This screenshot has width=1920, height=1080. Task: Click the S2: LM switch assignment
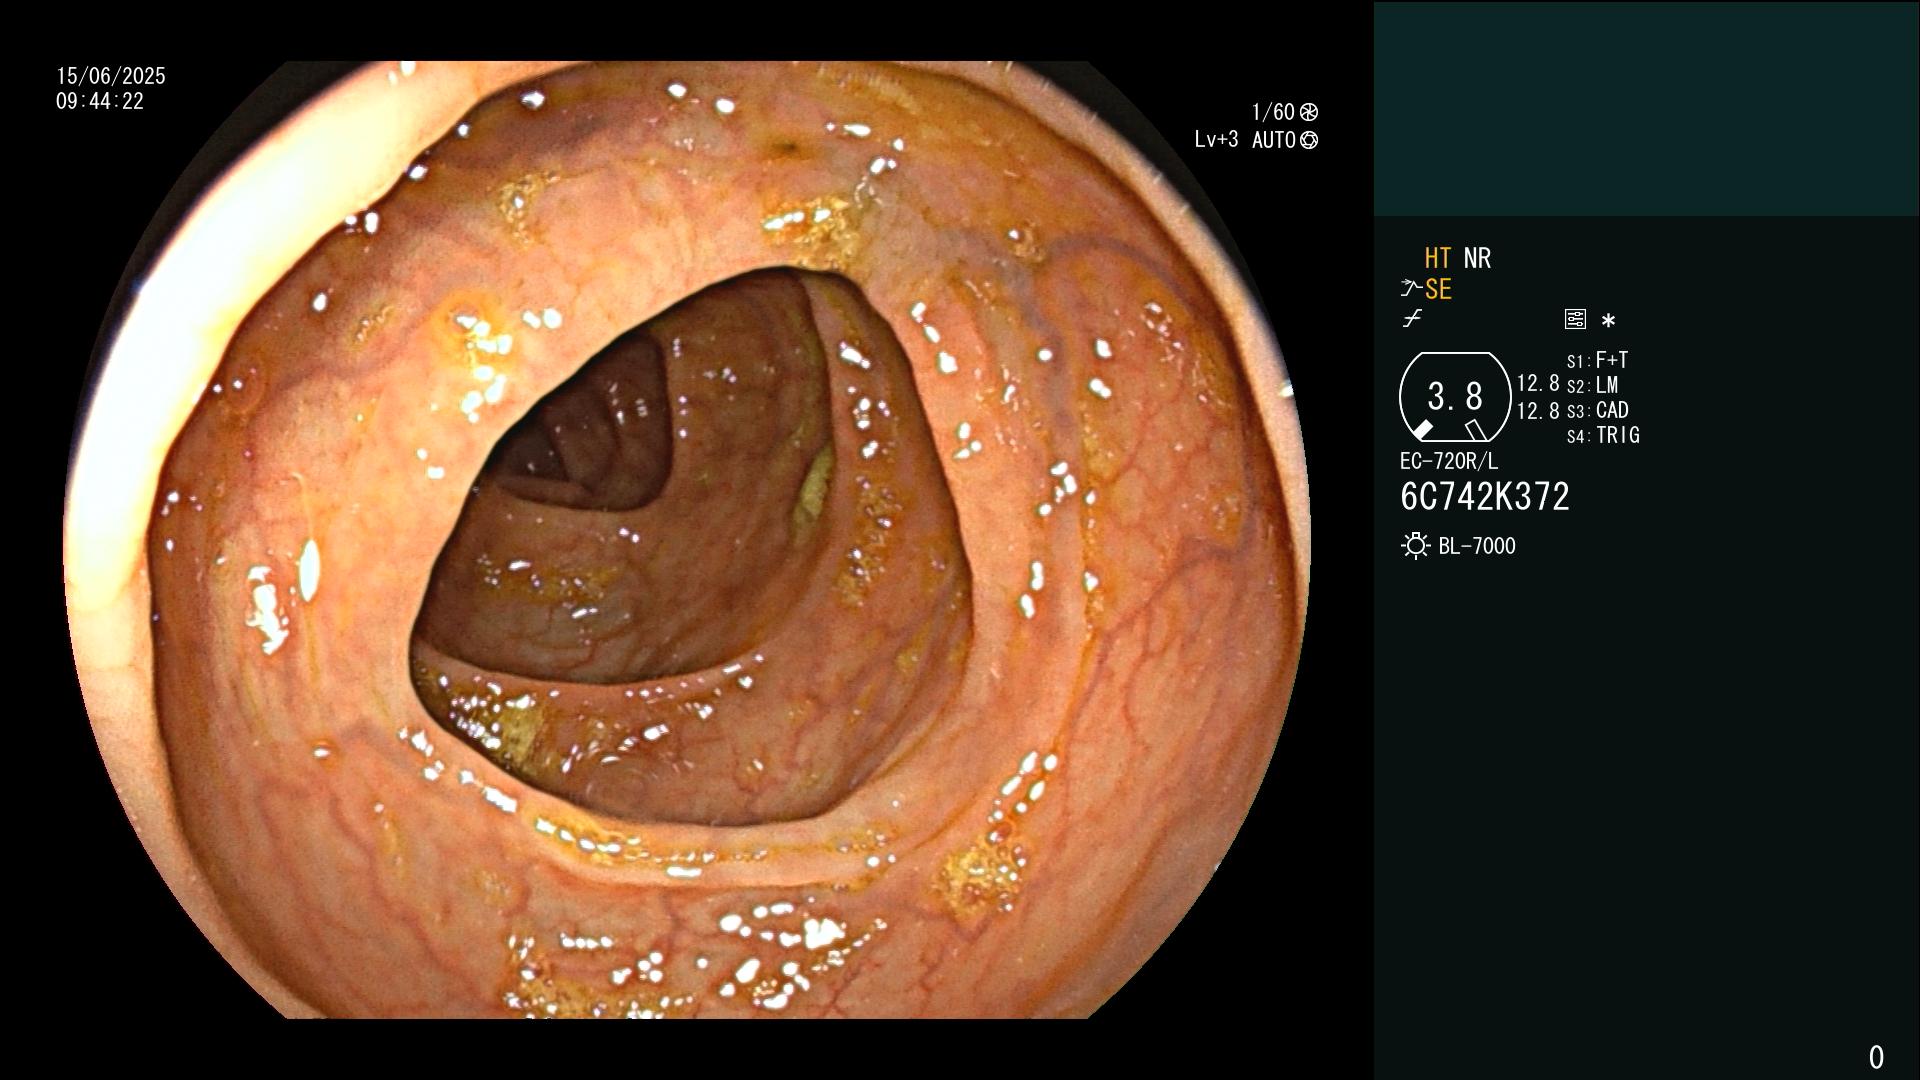[1592, 385]
